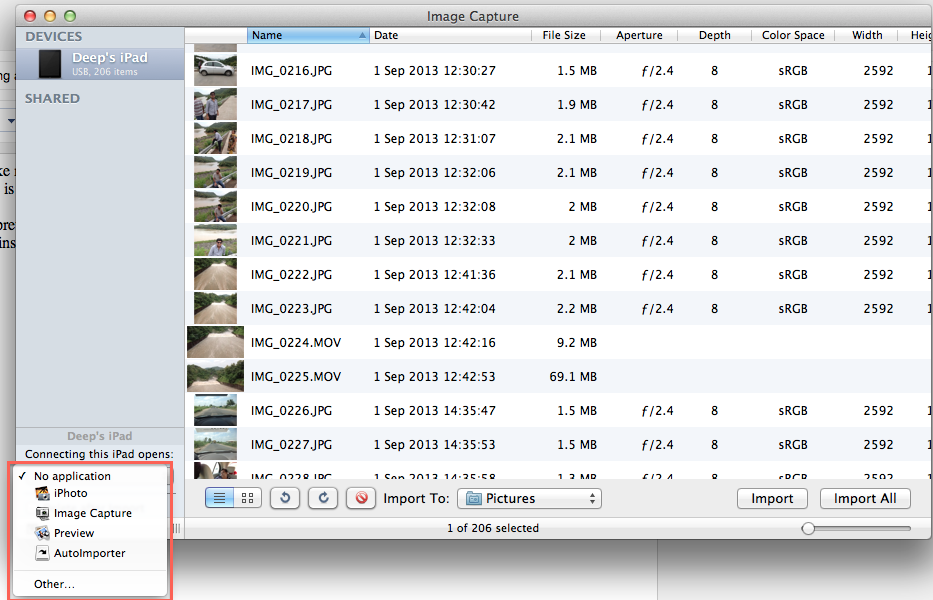Adjust the thumbnail size slider

pos(857,529)
